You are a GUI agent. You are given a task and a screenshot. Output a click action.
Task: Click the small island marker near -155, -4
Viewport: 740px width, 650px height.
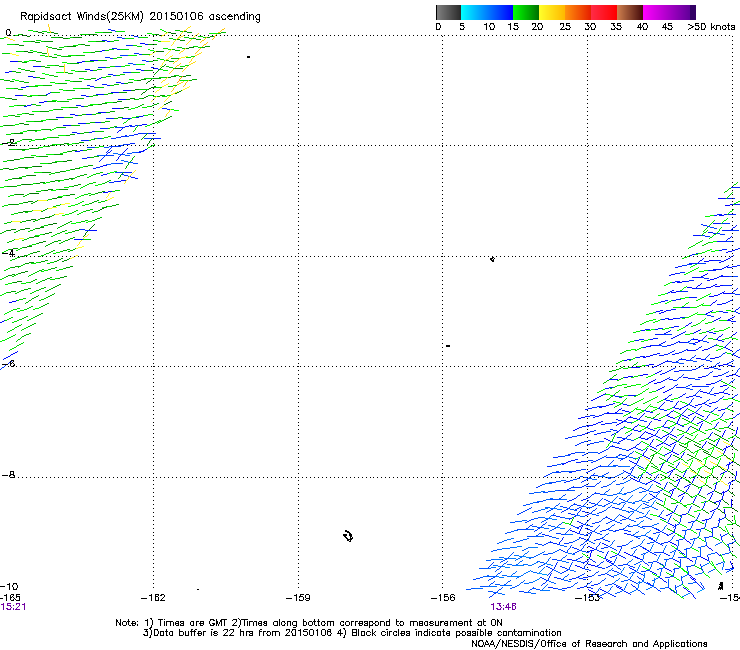click(x=492, y=259)
